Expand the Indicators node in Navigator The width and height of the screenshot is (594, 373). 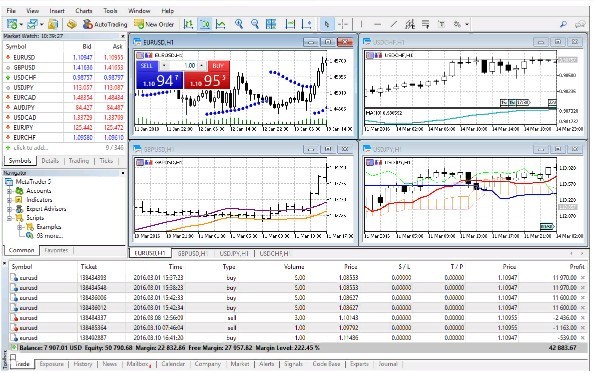pyautogui.click(x=9, y=200)
